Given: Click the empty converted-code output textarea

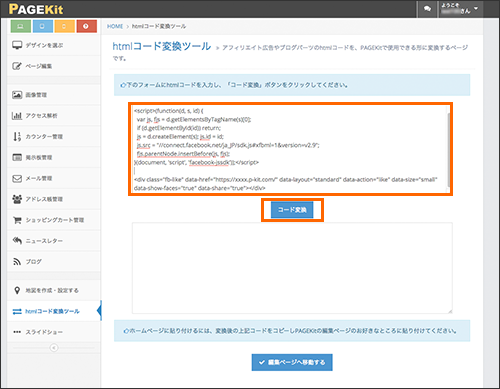Looking at the screenshot, I should tap(292, 268).
